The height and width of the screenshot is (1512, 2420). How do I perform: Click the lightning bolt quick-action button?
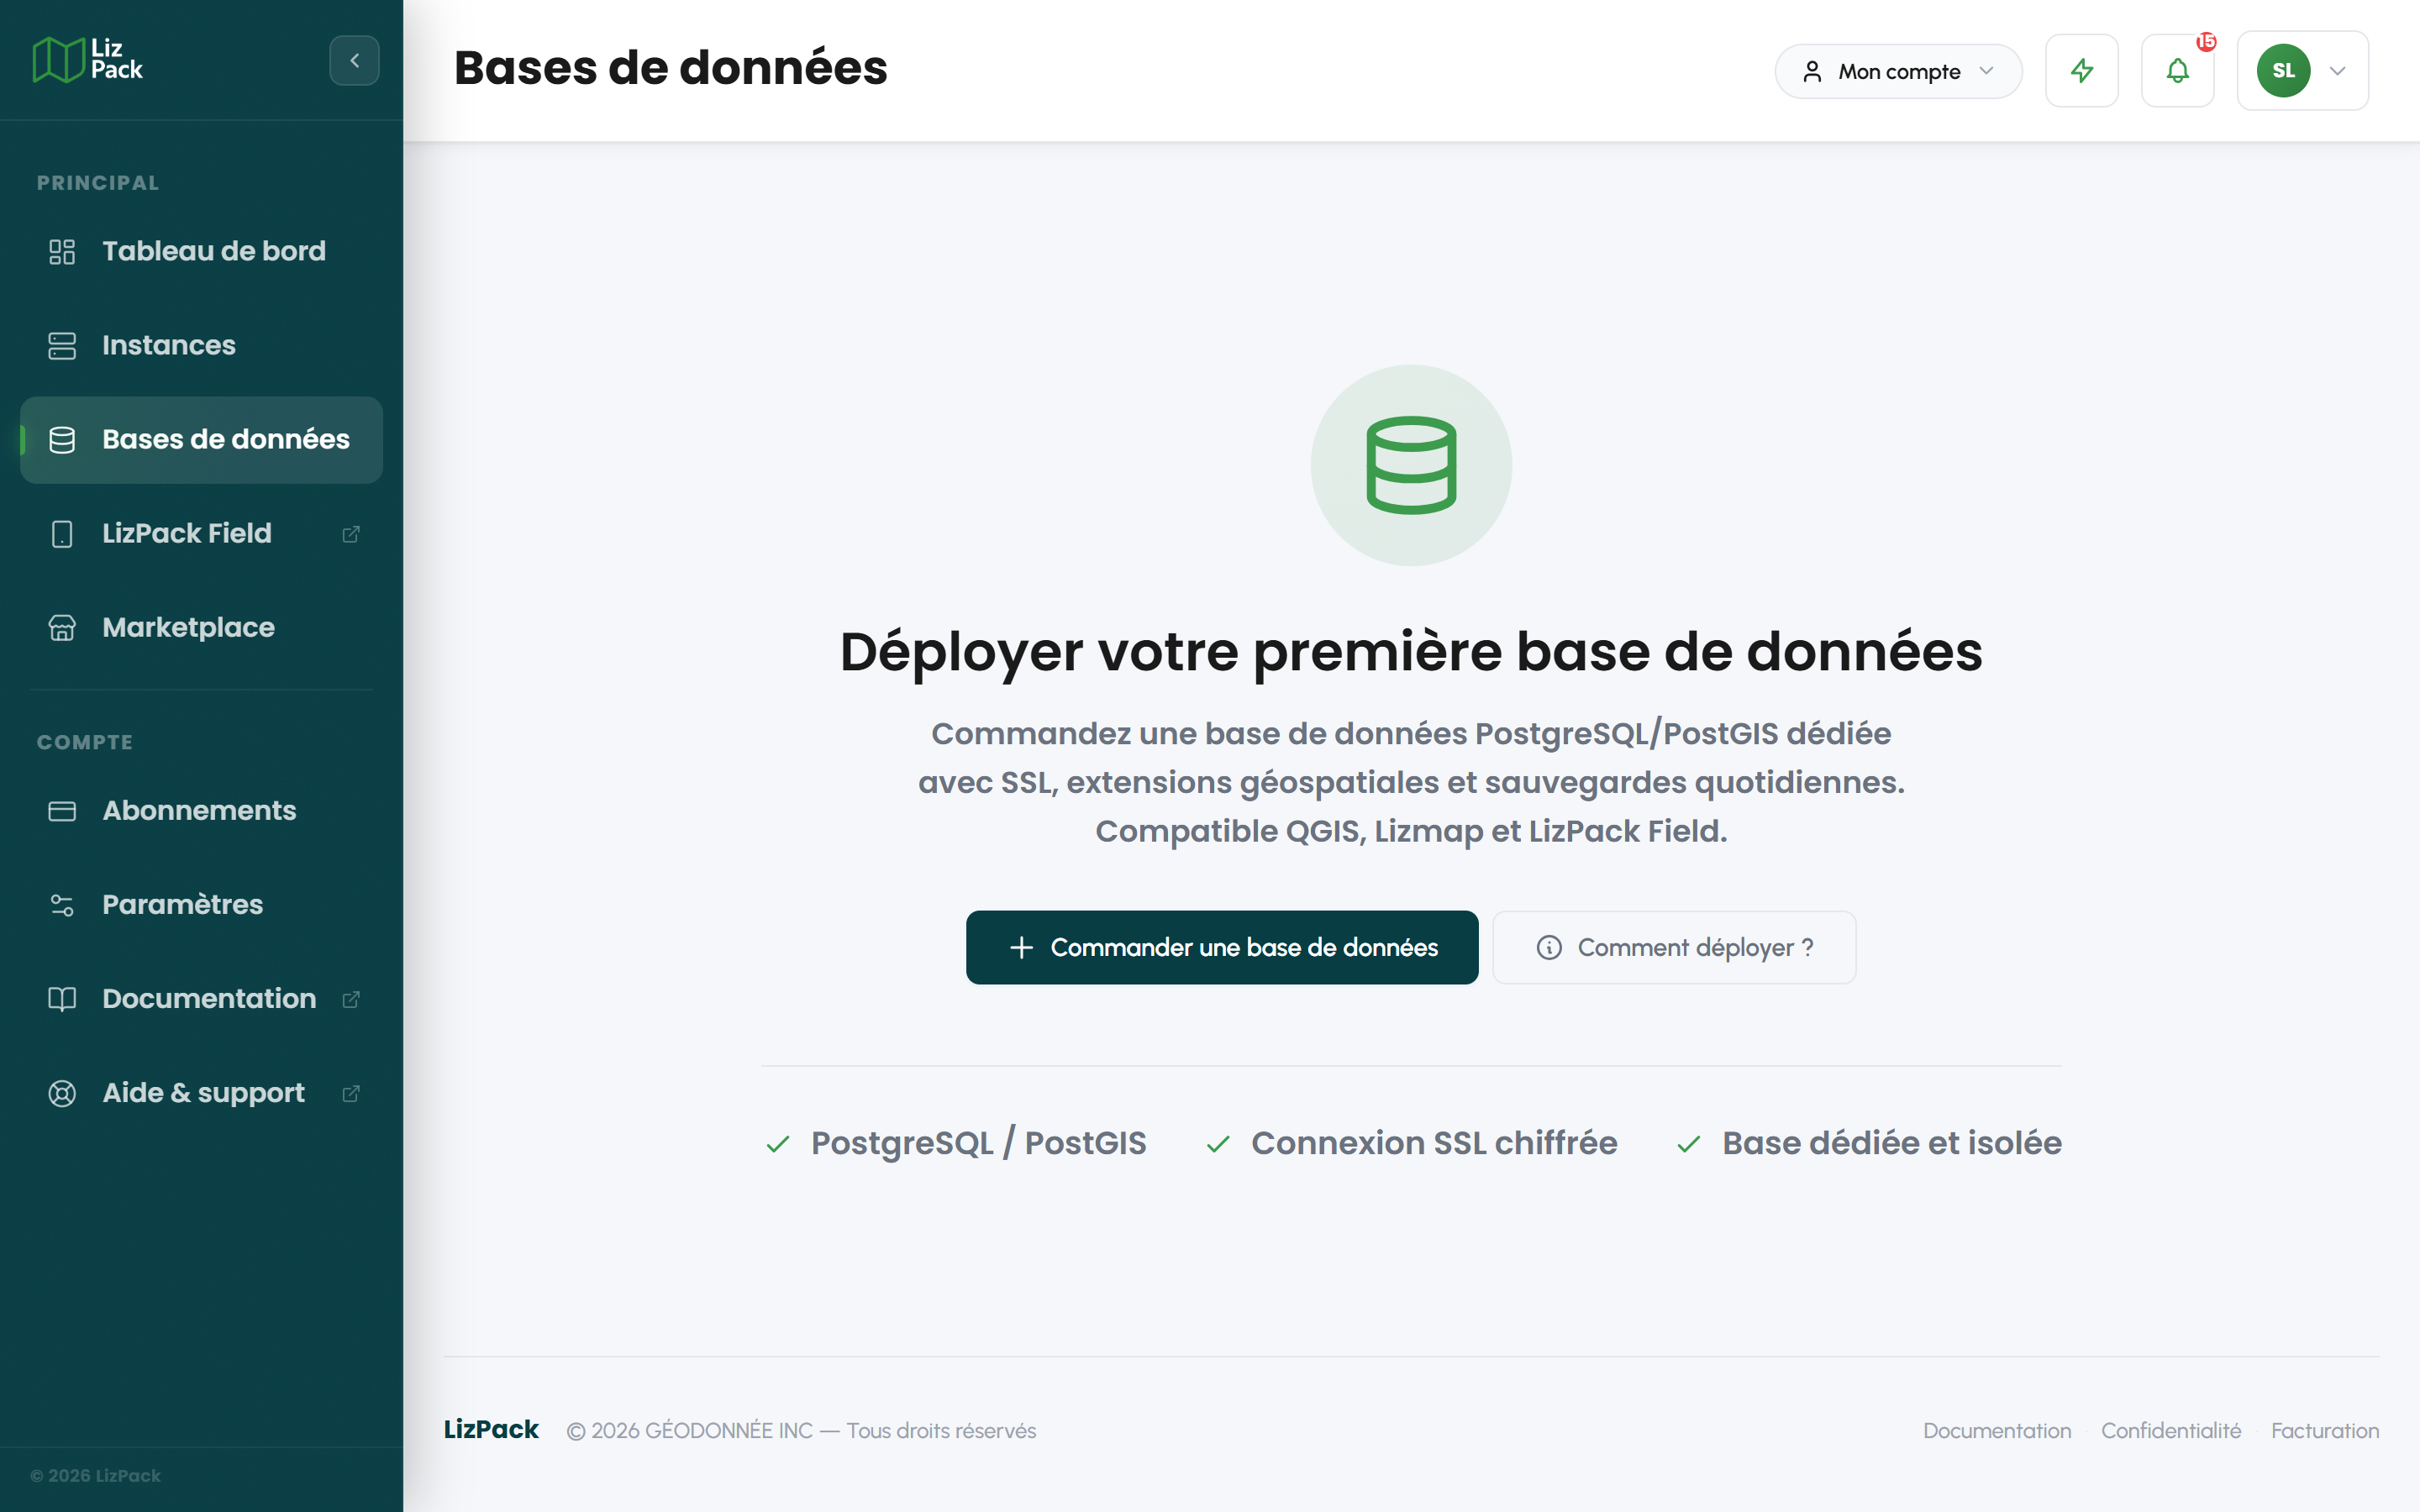2082,71
